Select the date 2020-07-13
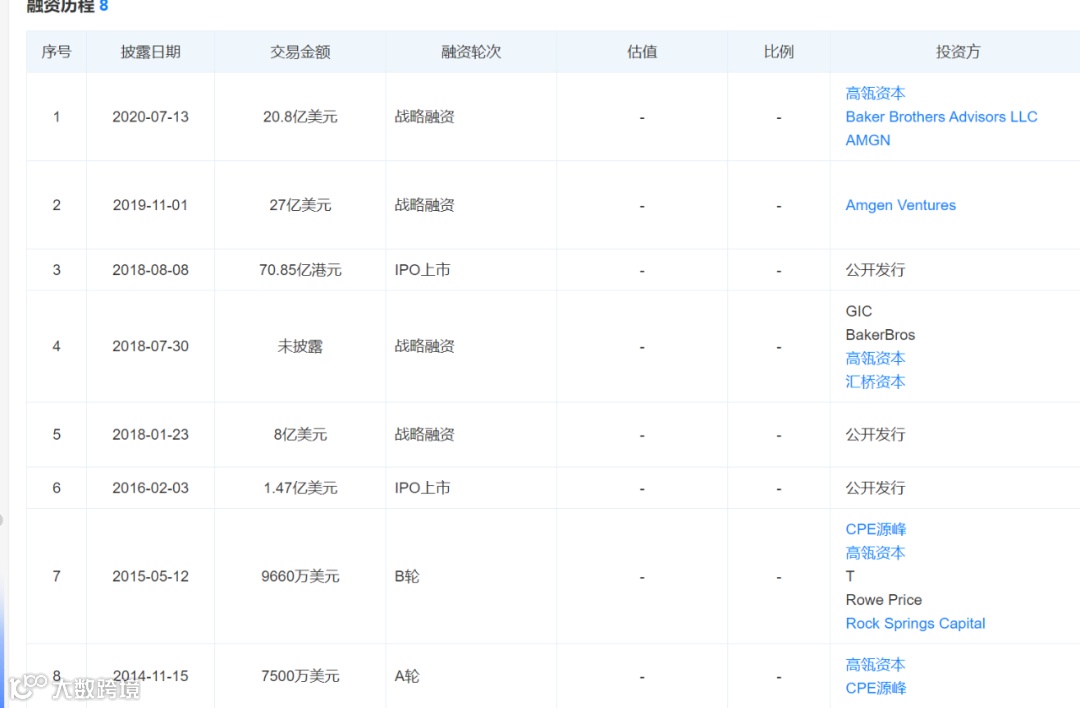This screenshot has width=1080, height=708. click(150, 116)
